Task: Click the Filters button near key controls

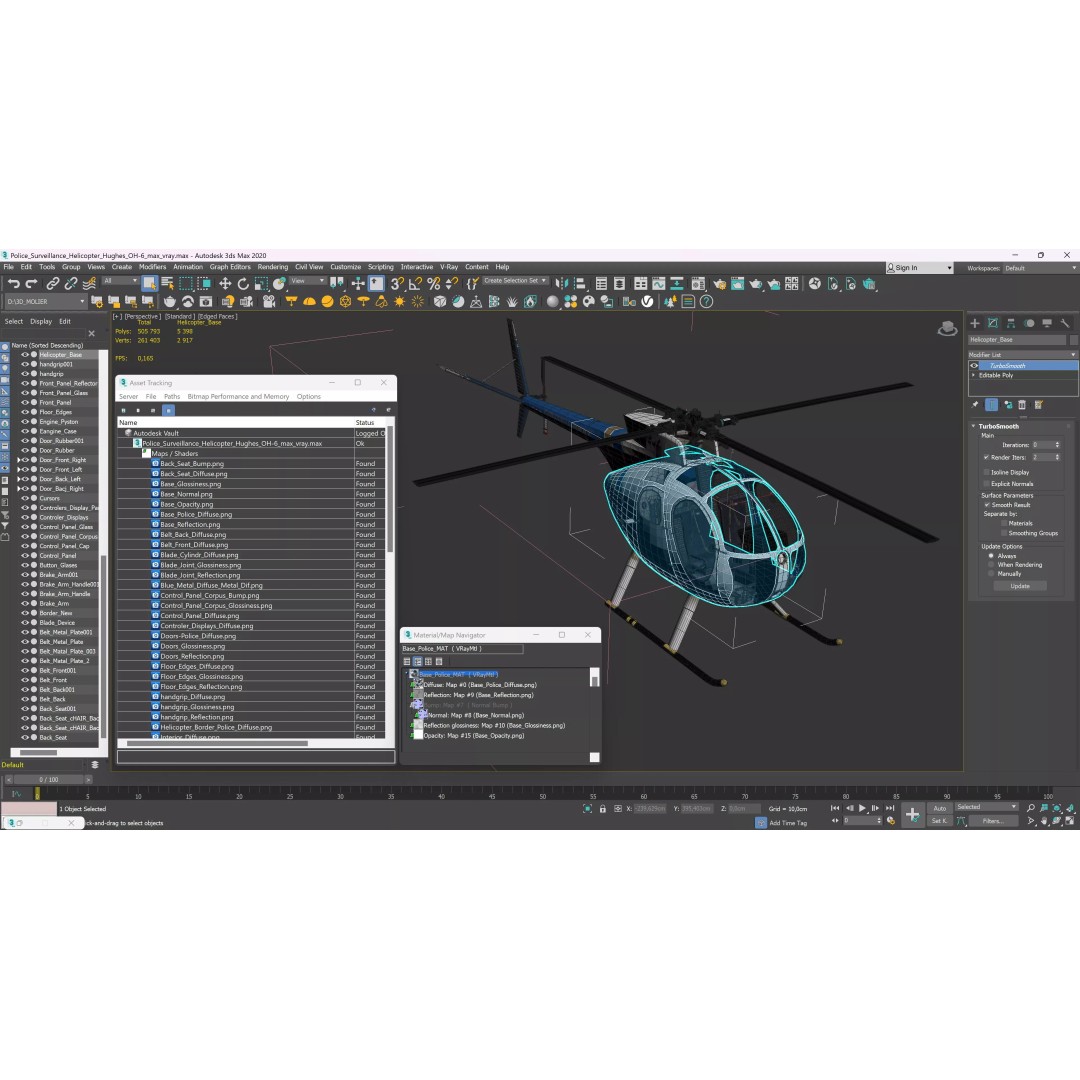Action: (993, 821)
